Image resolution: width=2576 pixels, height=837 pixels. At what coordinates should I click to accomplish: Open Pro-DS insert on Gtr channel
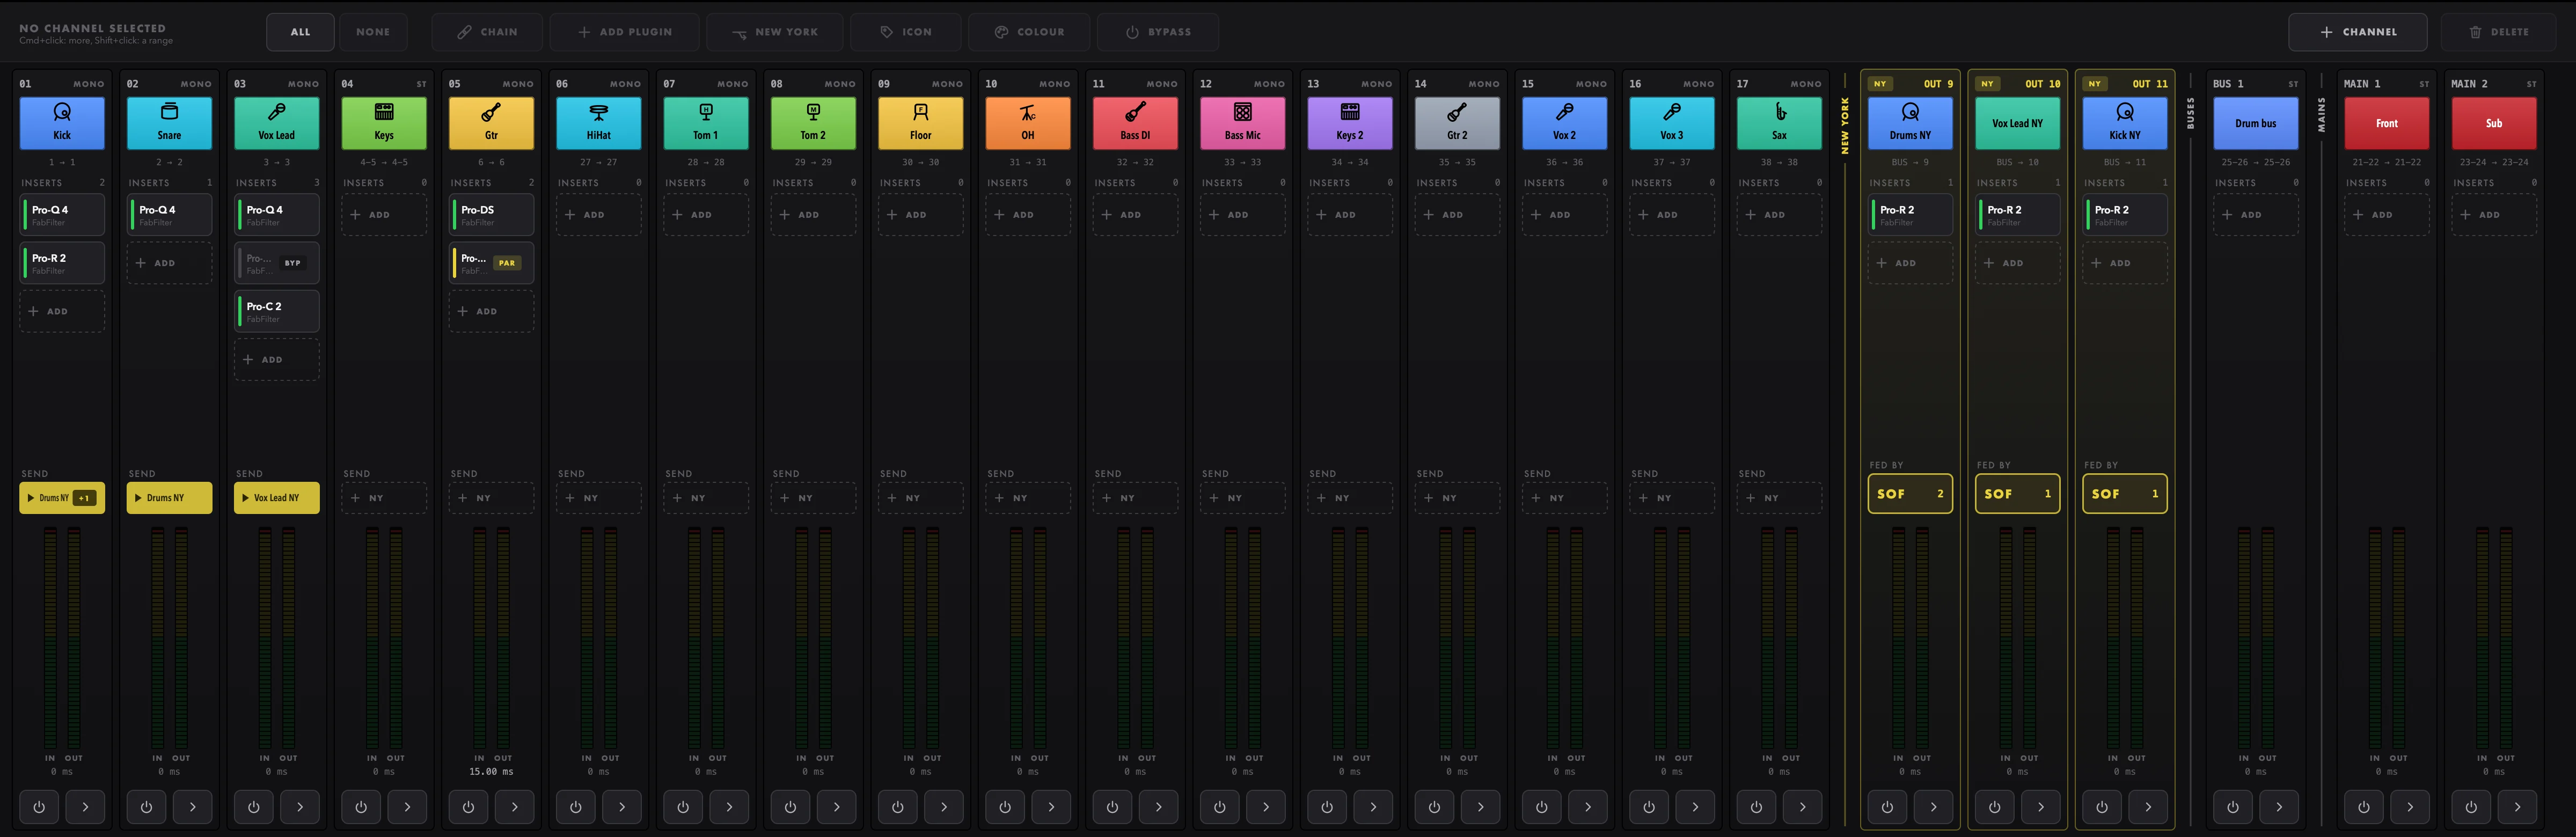491,215
